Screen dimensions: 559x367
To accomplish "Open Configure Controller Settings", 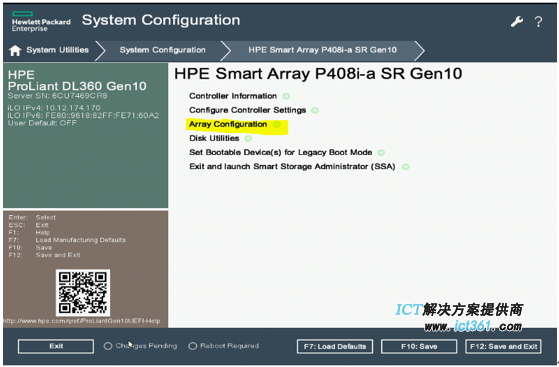I will (247, 110).
